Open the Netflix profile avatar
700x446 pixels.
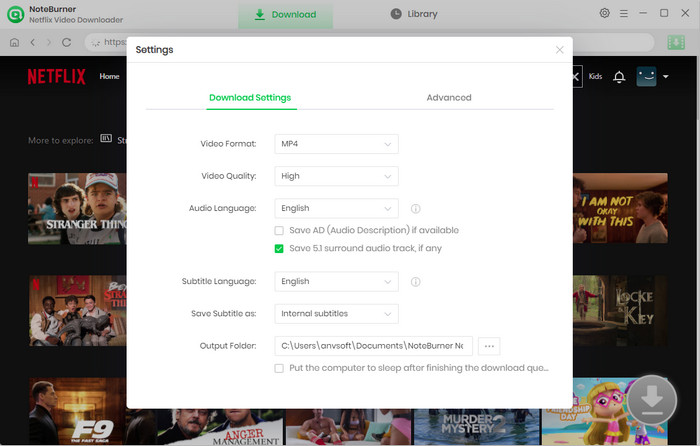646,76
